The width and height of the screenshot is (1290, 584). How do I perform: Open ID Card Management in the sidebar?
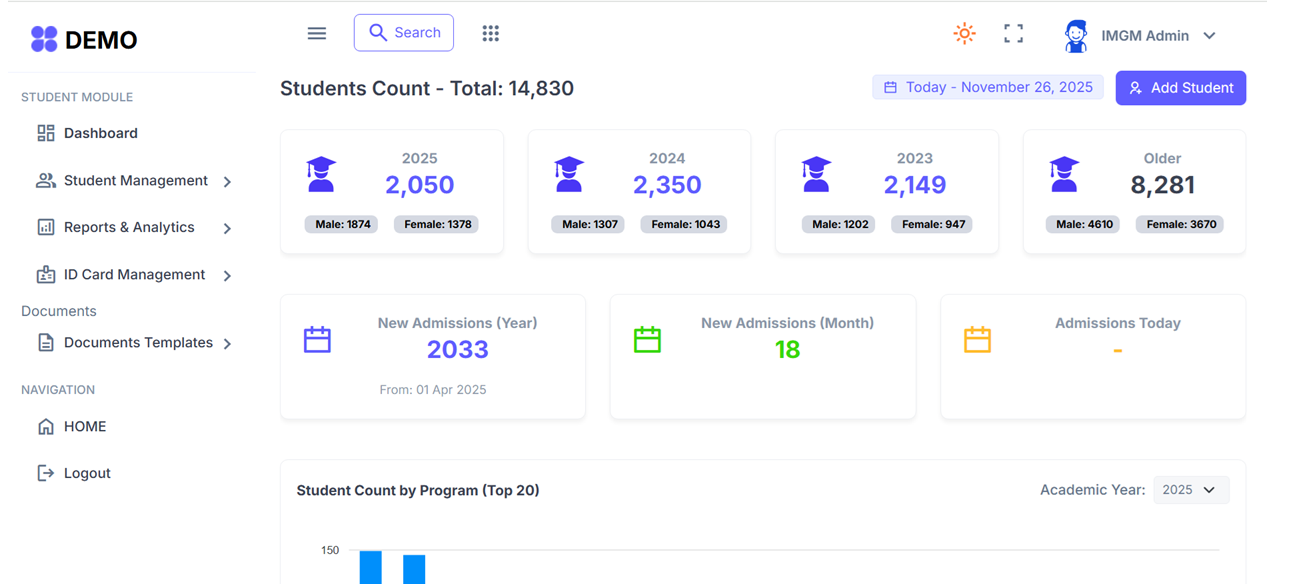click(x=134, y=274)
